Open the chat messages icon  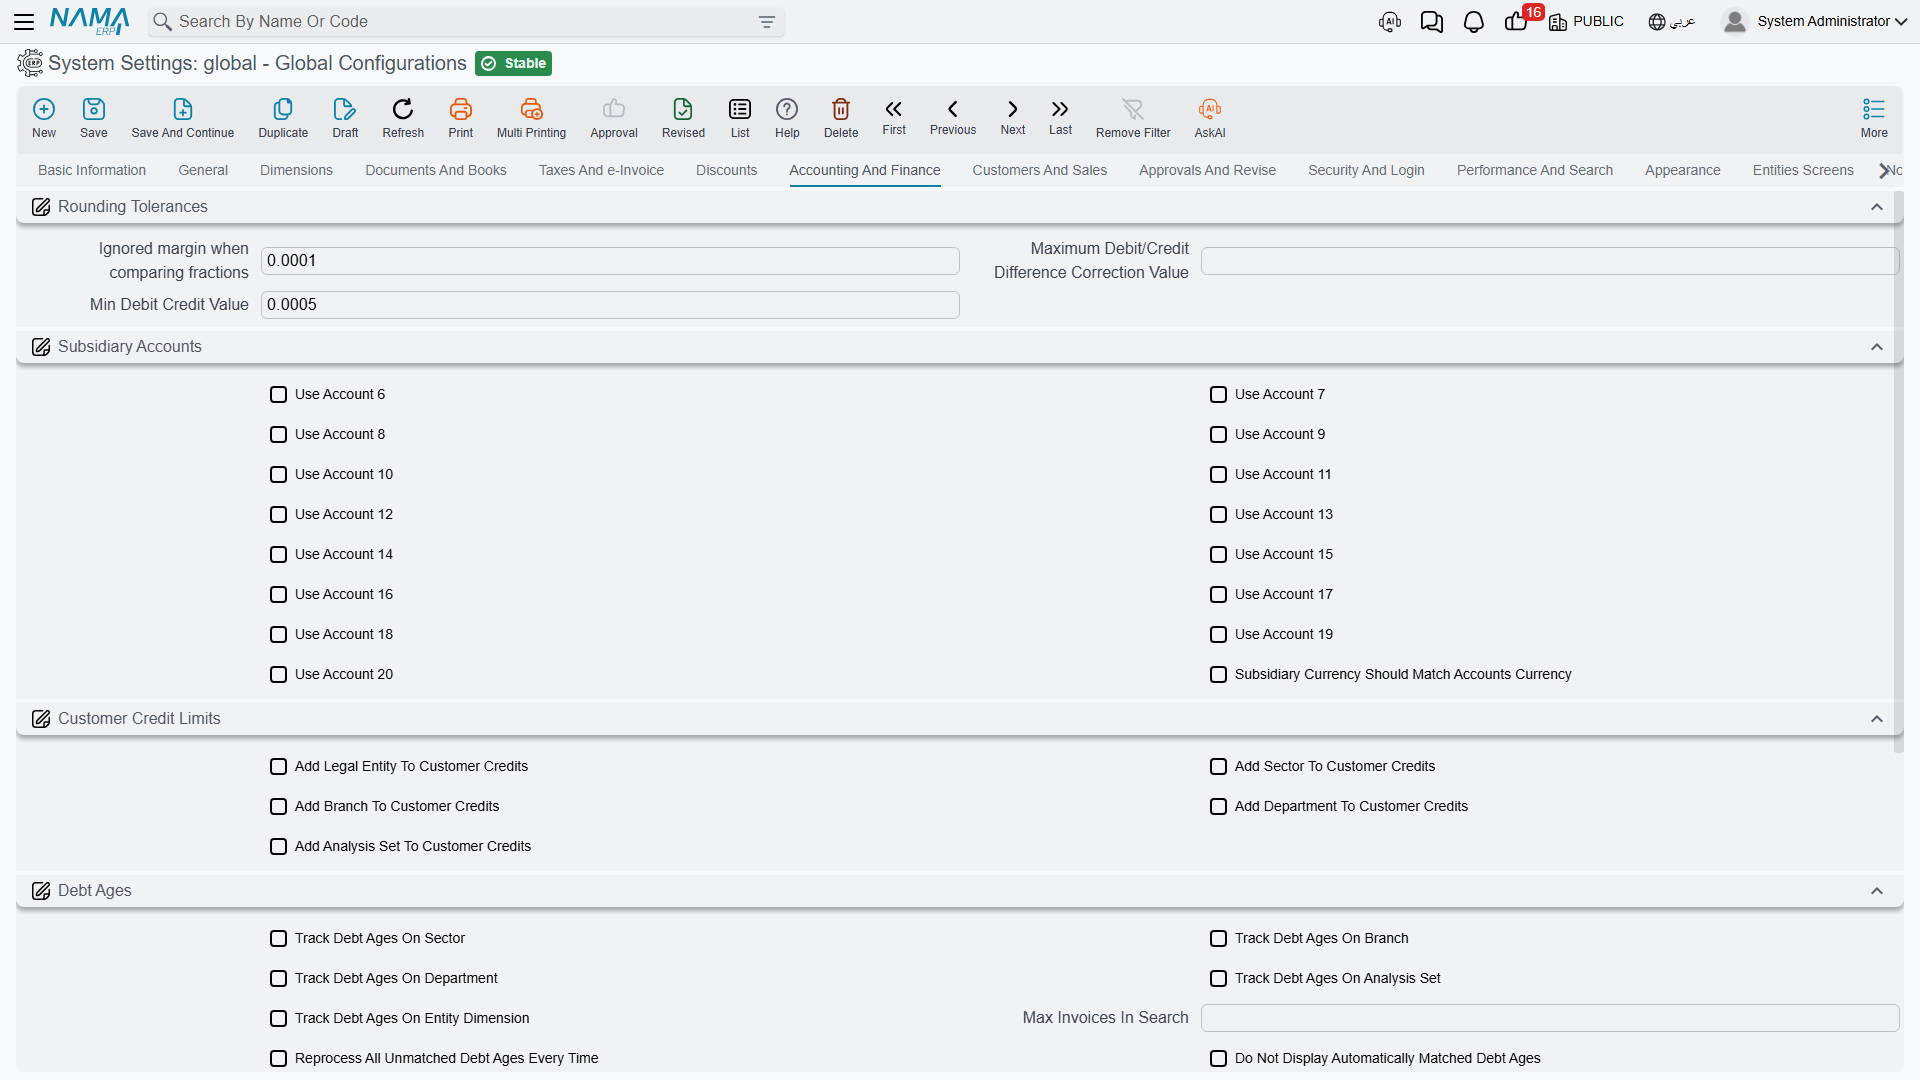tap(1432, 22)
